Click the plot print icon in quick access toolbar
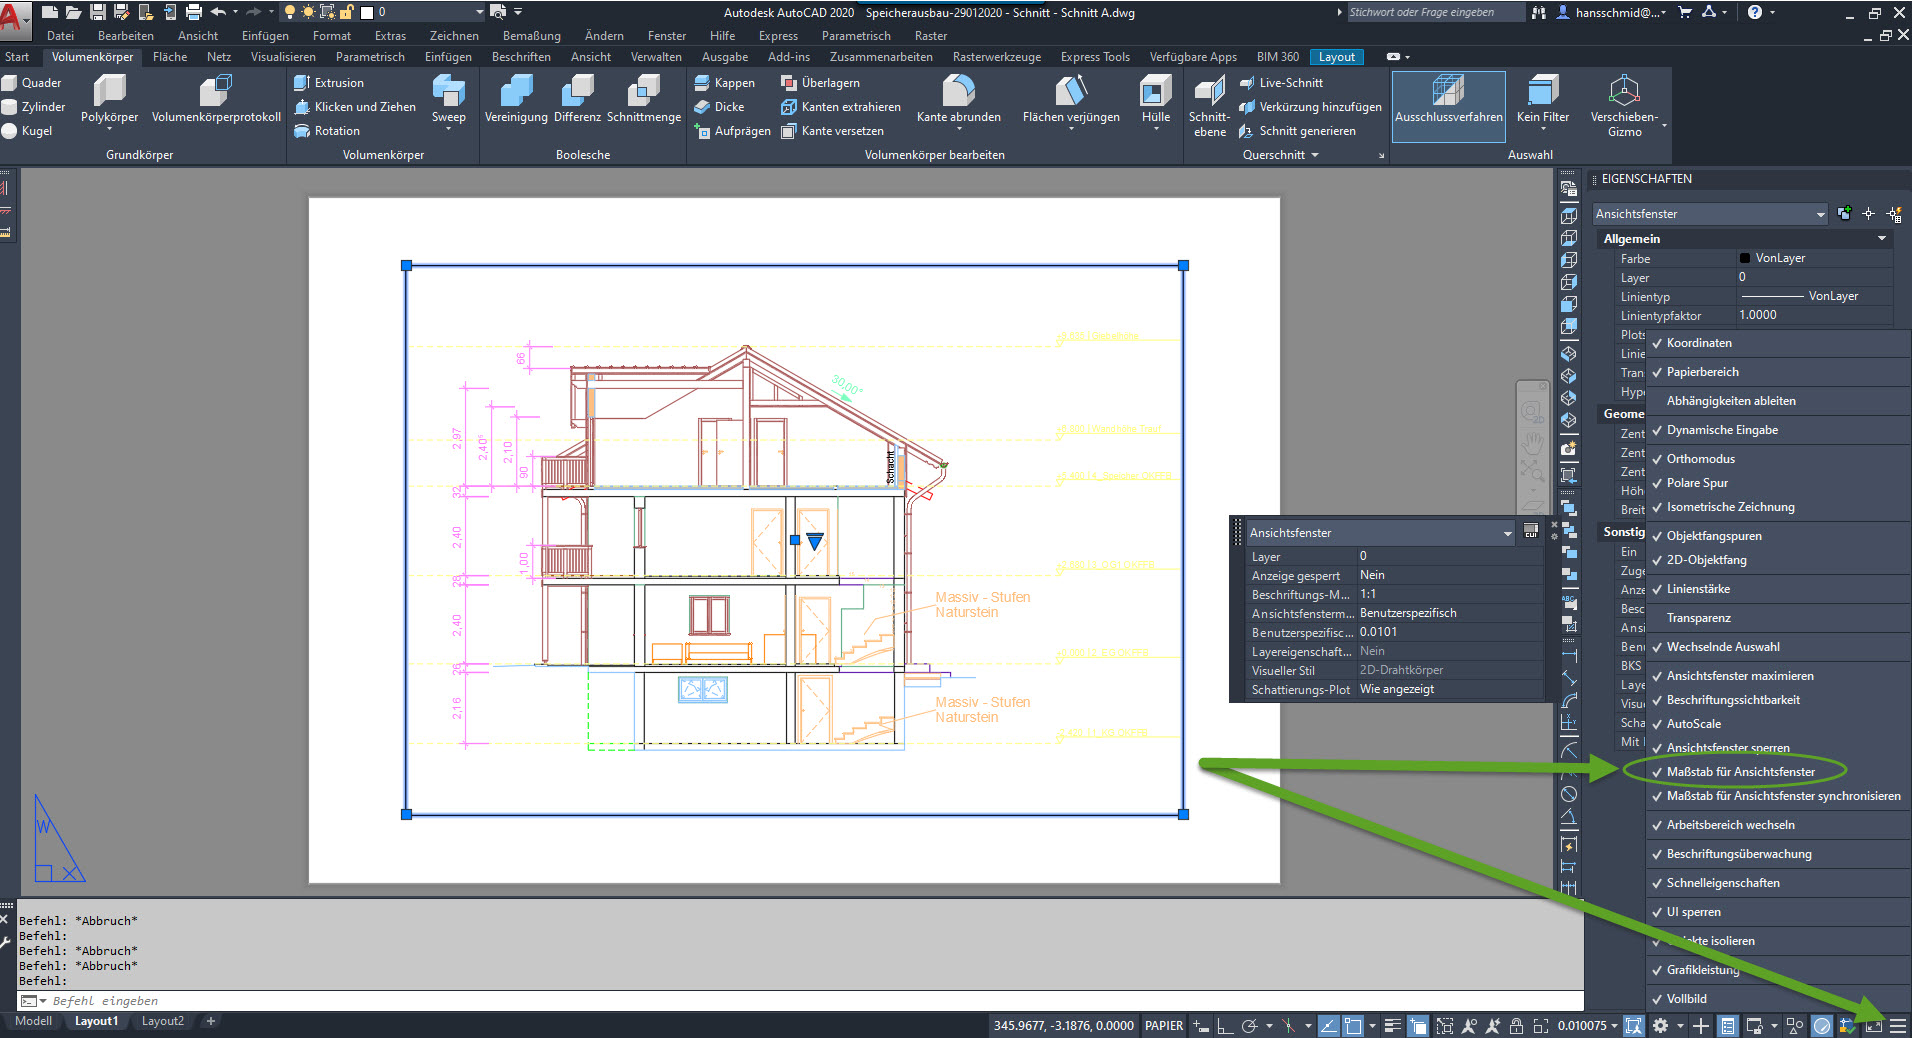1912x1038 pixels. (194, 12)
